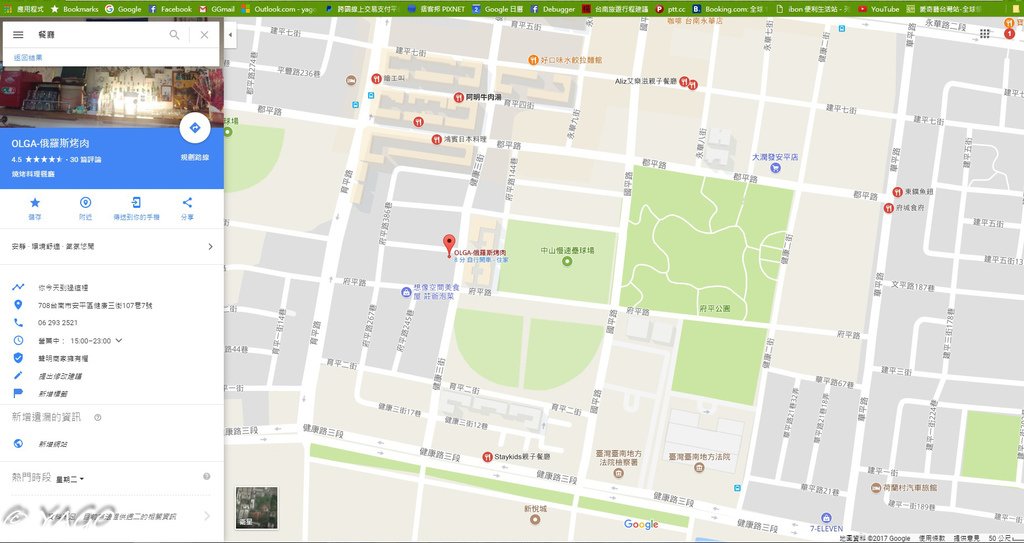This screenshot has width=1024, height=543.
Task: Click the Google logo on the map
Action: [x=641, y=524]
